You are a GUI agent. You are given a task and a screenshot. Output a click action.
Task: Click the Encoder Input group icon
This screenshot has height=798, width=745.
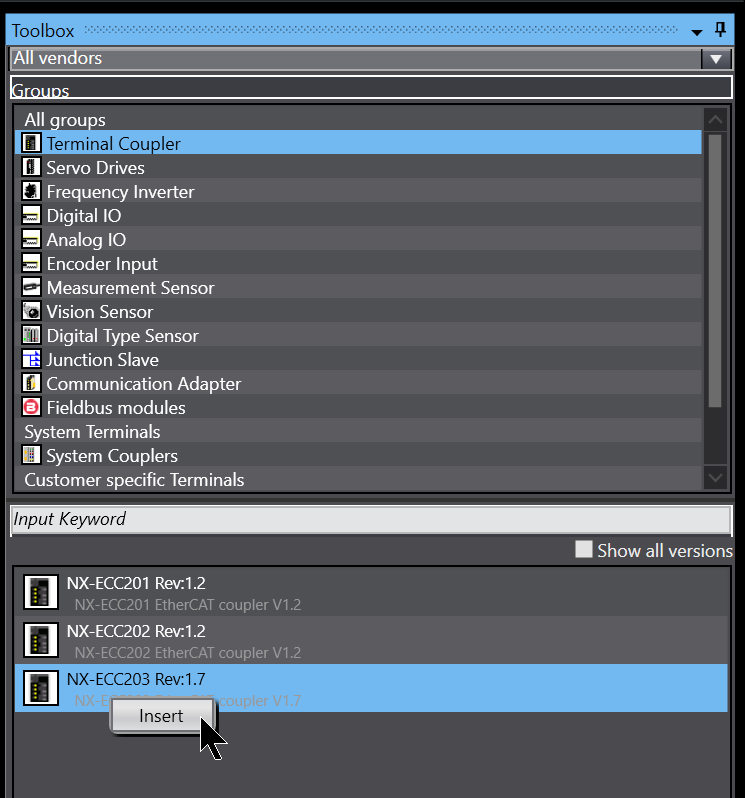point(31,263)
